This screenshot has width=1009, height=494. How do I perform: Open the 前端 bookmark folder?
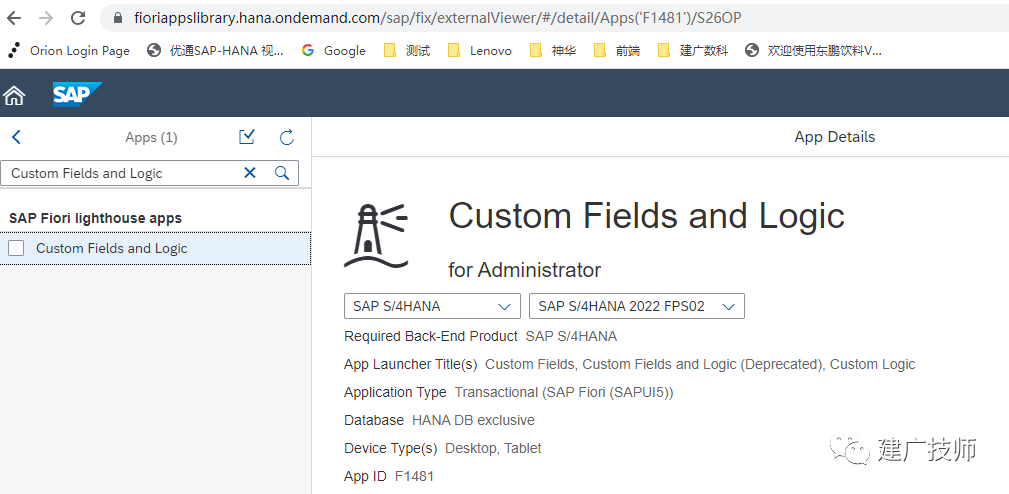pyautogui.click(x=616, y=50)
